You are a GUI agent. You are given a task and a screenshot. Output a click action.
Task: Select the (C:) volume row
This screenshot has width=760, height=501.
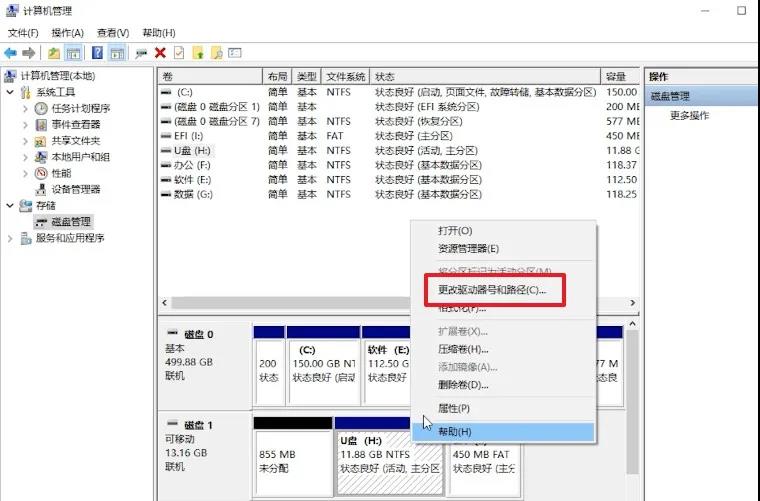[x=399, y=92]
